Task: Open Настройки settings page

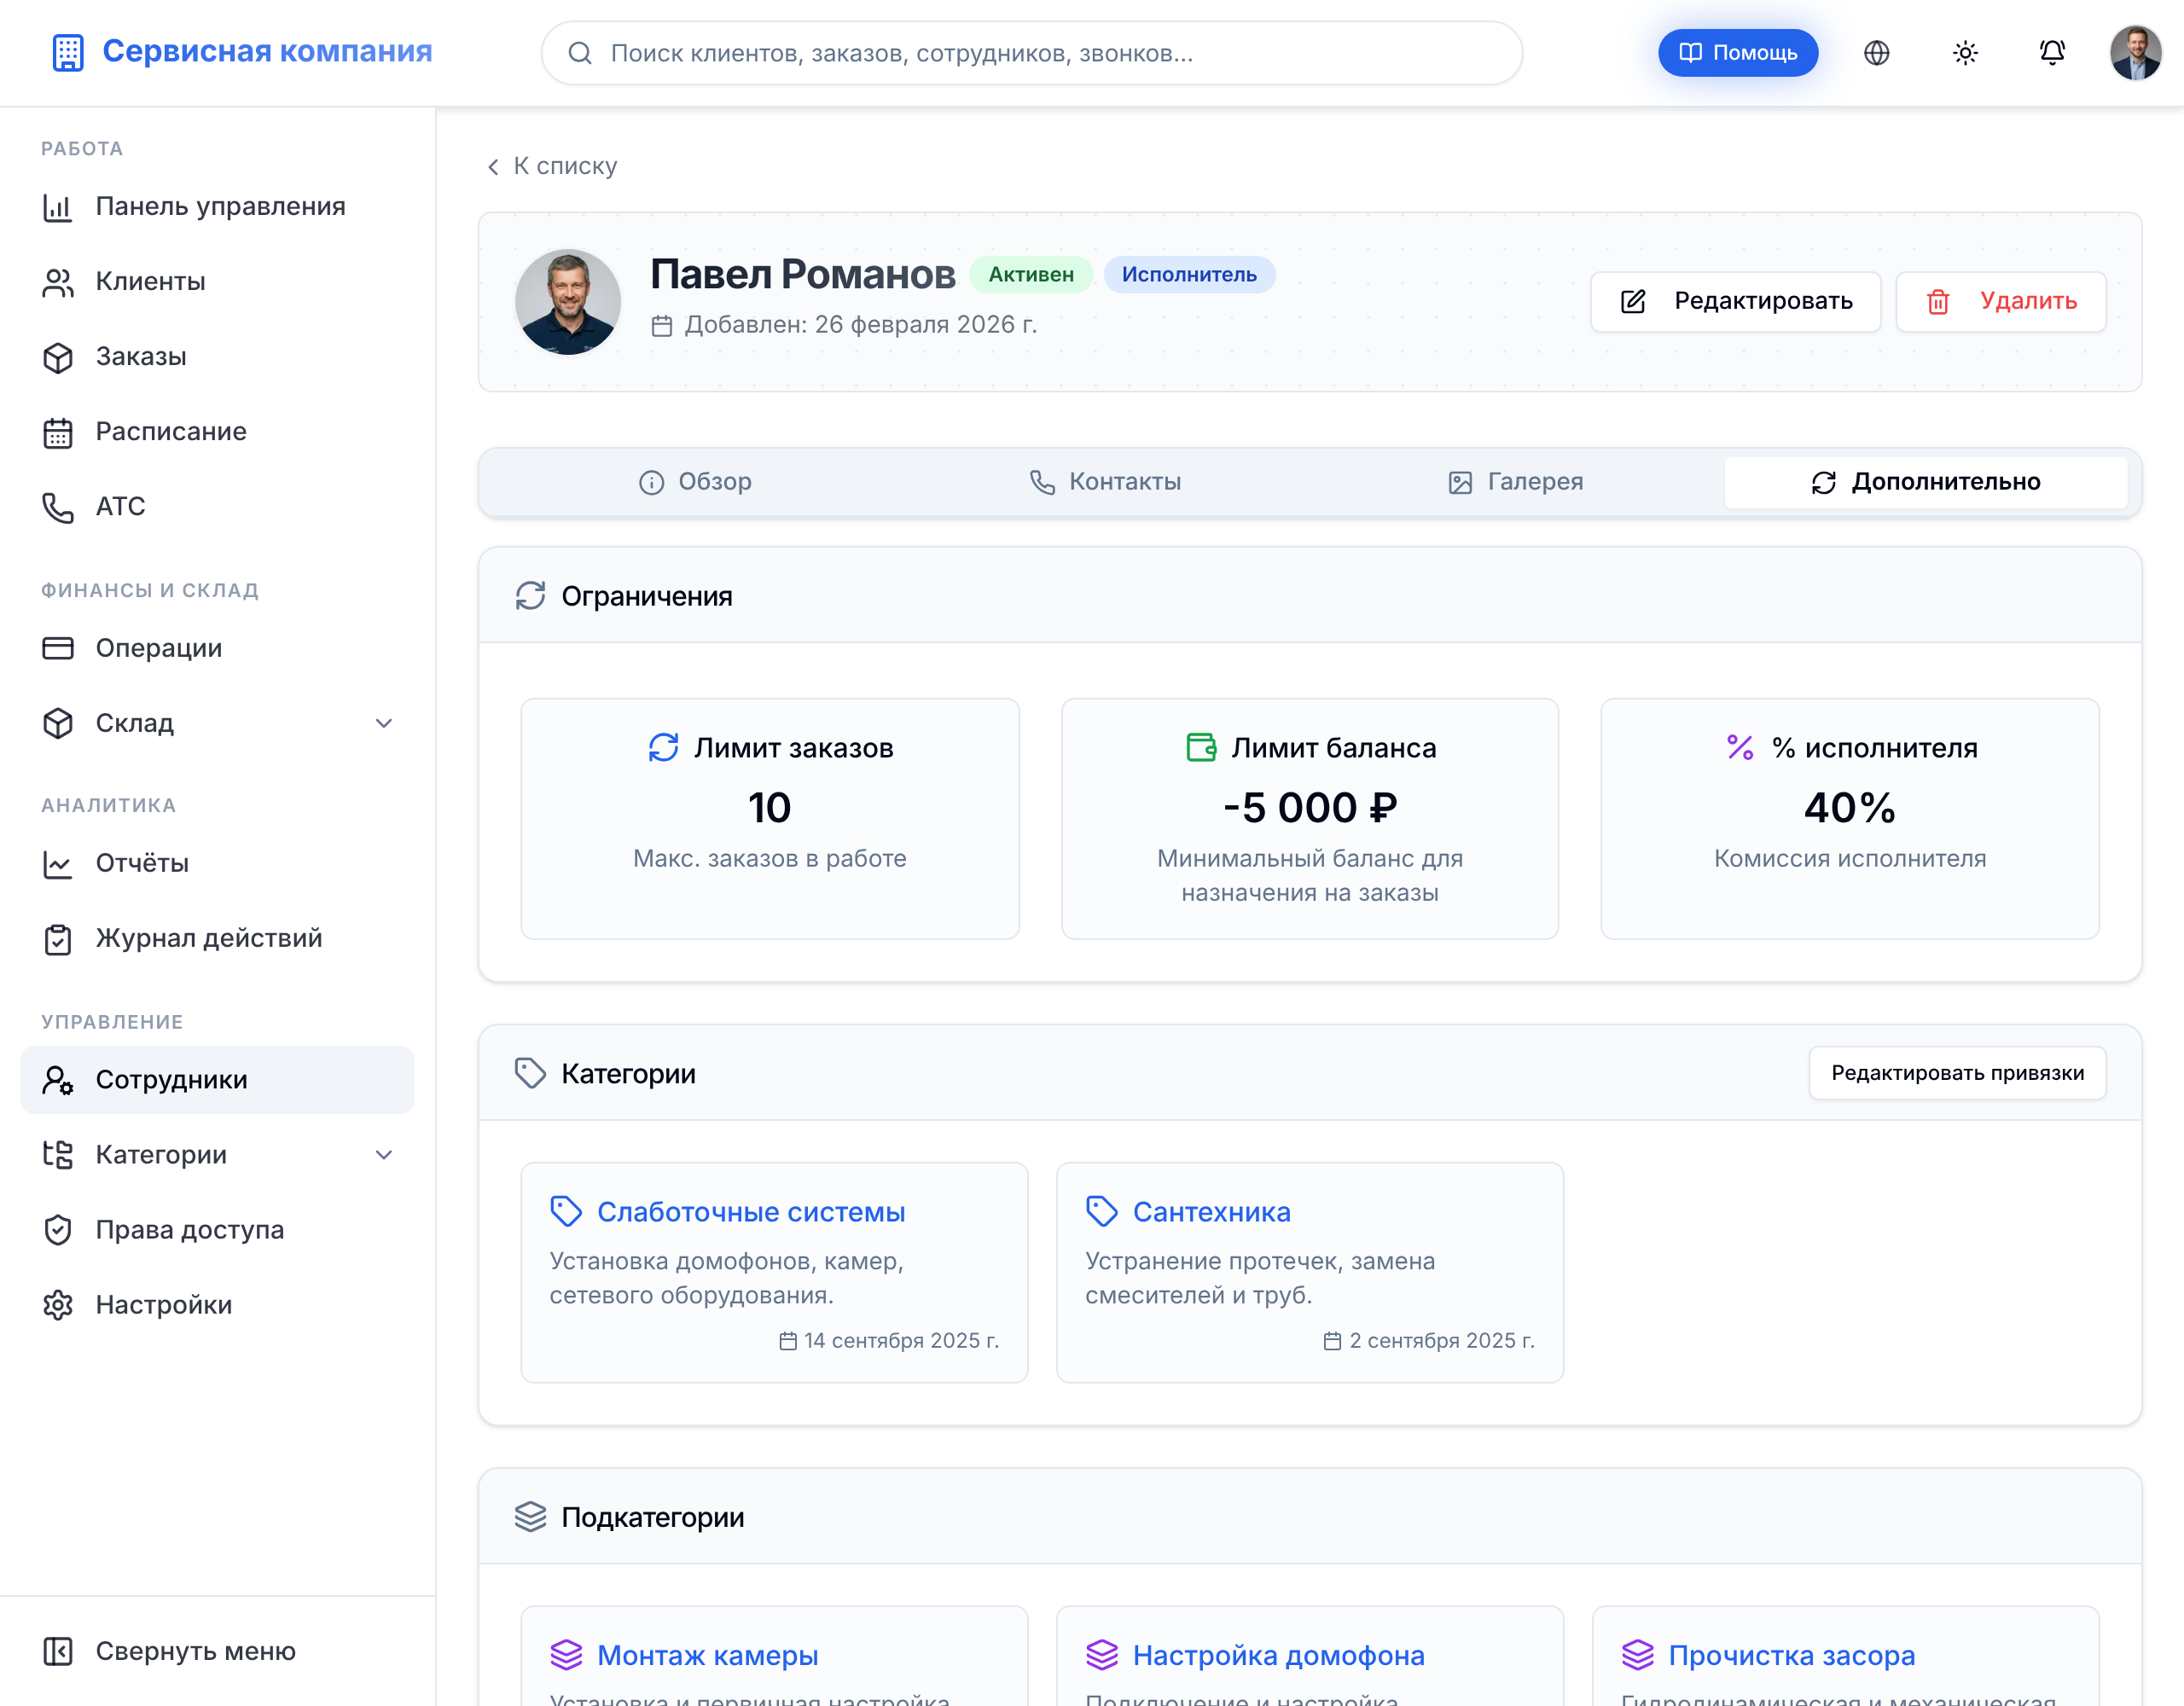Action: pyautogui.click(x=218, y=1305)
